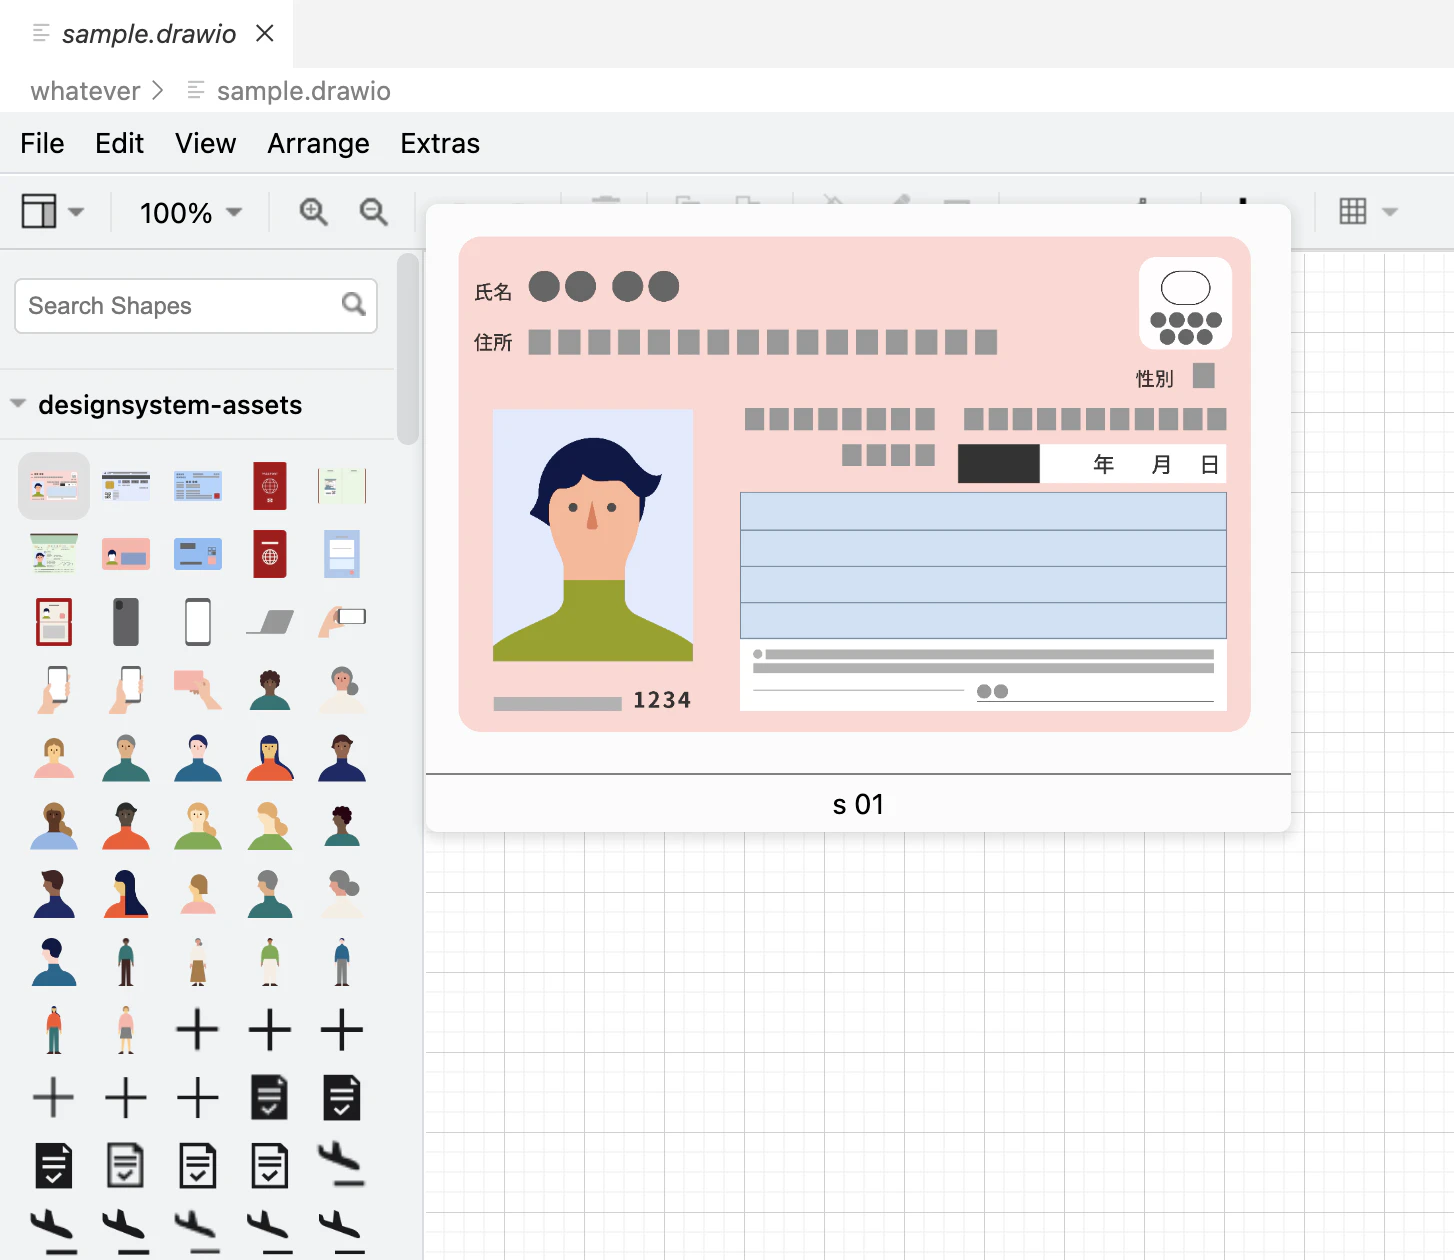
Task: Choose the gray laptop shape
Action: pyautogui.click(x=270, y=622)
